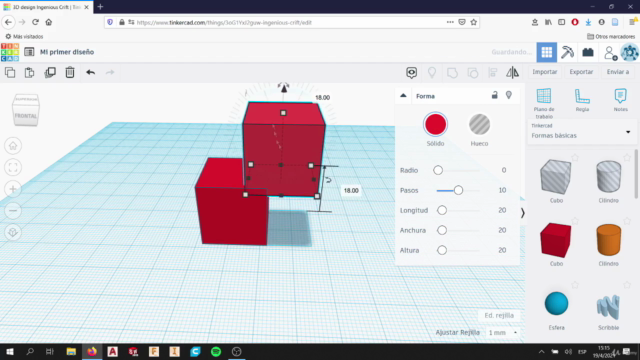
Task: Reload the browser page
Action: coord(36,22)
